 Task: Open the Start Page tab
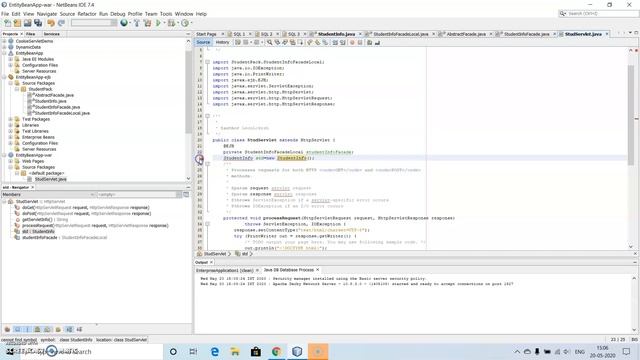point(206,34)
